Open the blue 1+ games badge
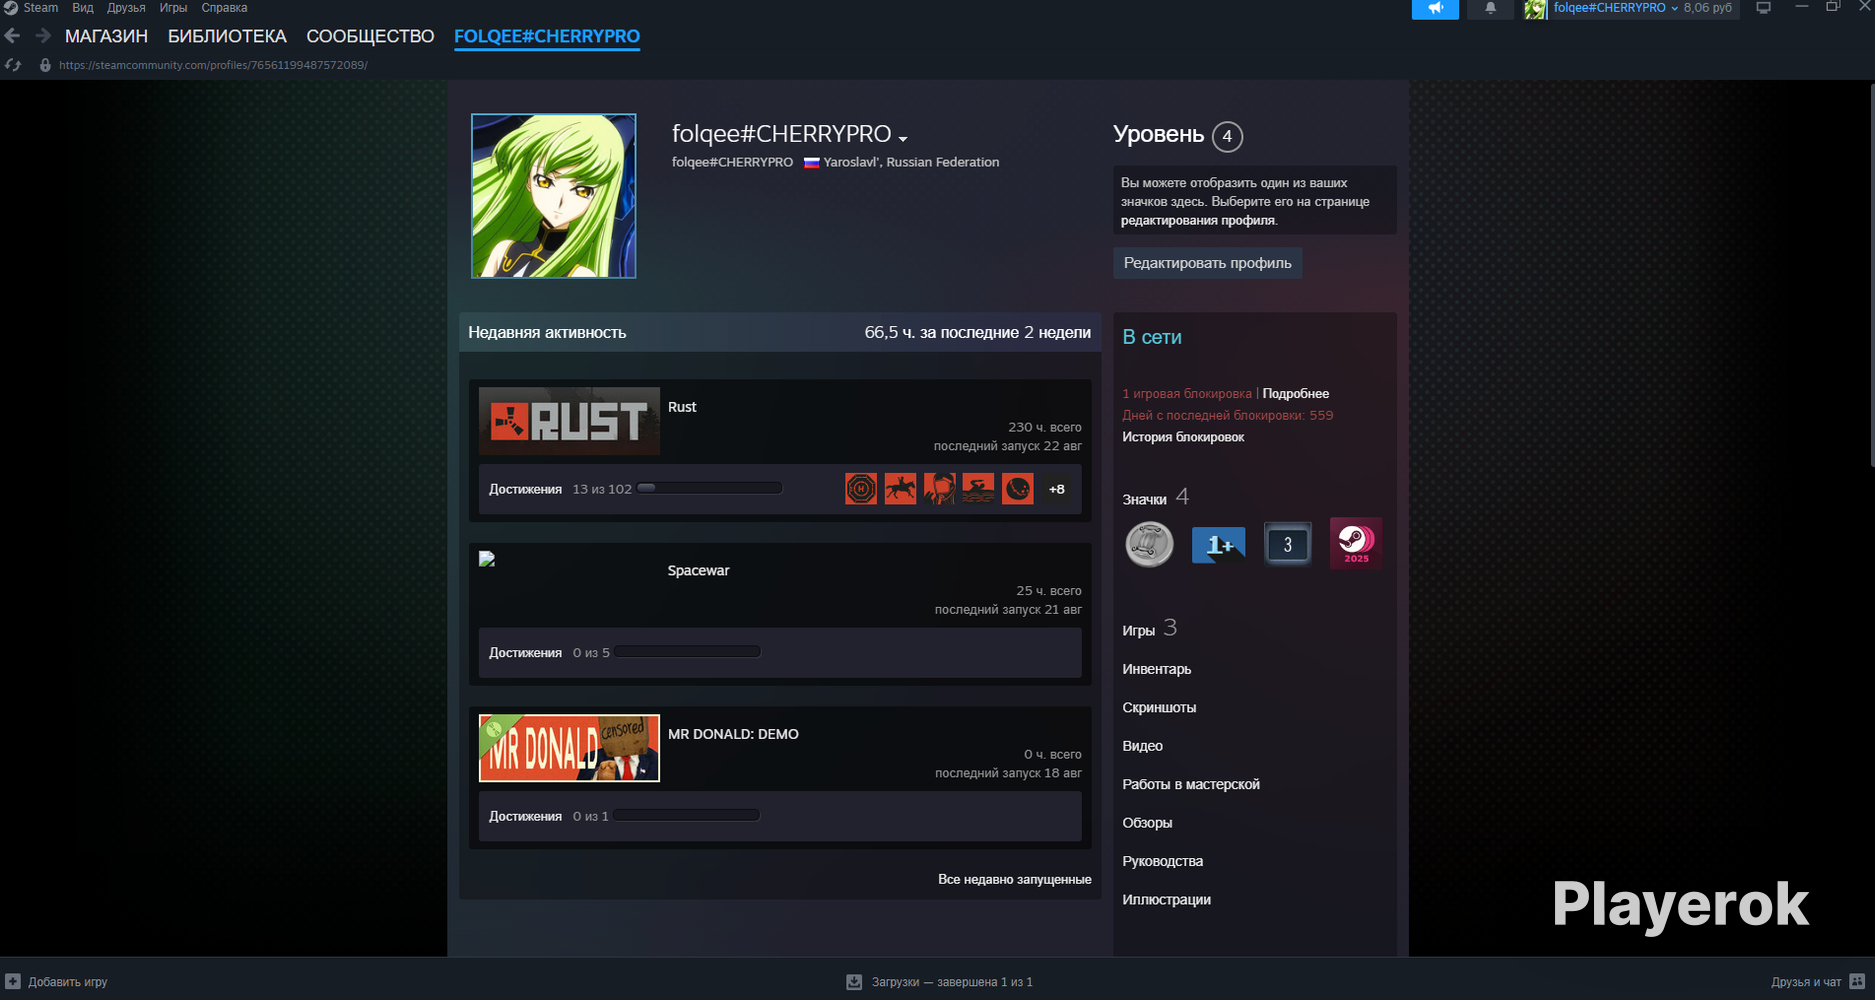The width and height of the screenshot is (1875, 1000). (1218, 544)
